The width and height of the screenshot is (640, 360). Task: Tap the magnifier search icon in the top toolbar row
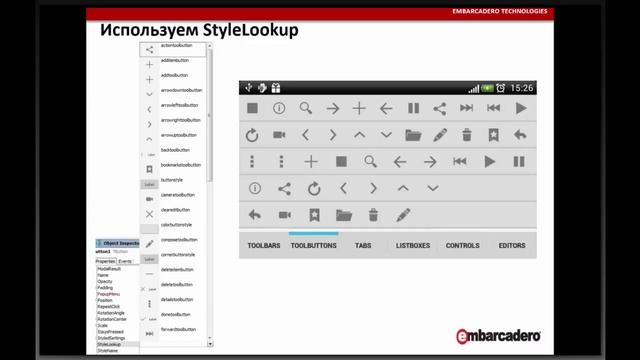pyautogui.click(x=306, y=108)
